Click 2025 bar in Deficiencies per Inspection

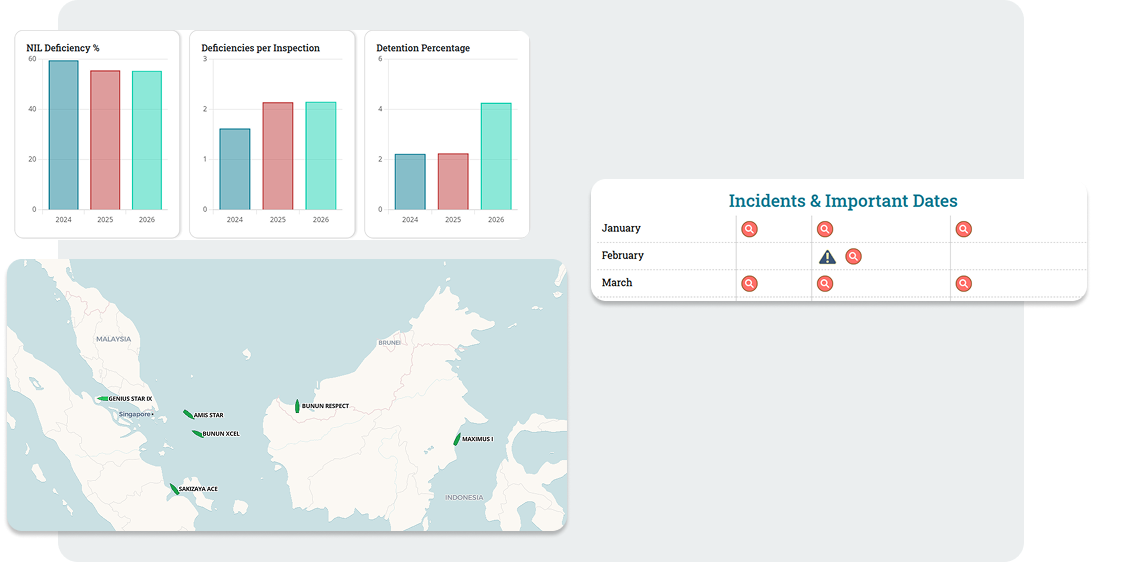[x=278, y=156]
